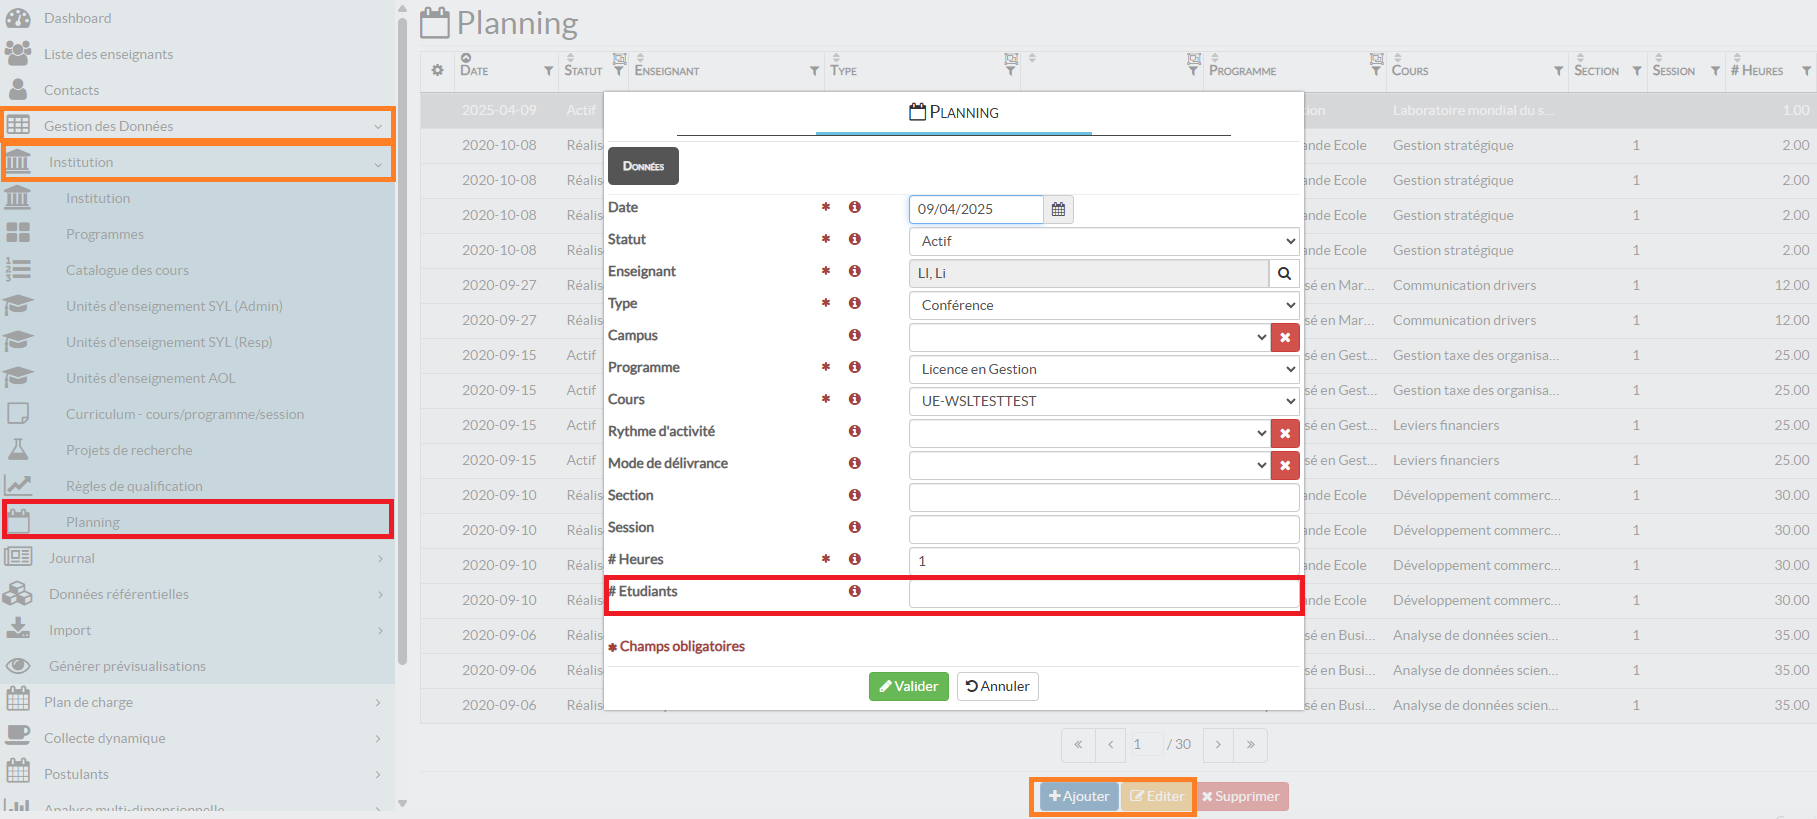Click the Enseignant search magnifier icon
This screenshot has height=819, width=1817.
pos(1284,273)
